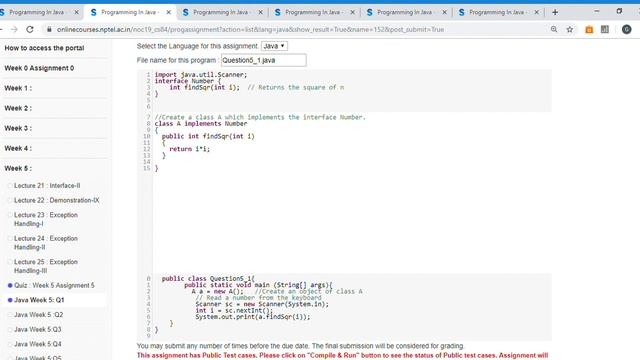Open the Java language dropdown
Viewport: 640px width, 360px height.
coord(274,46)
